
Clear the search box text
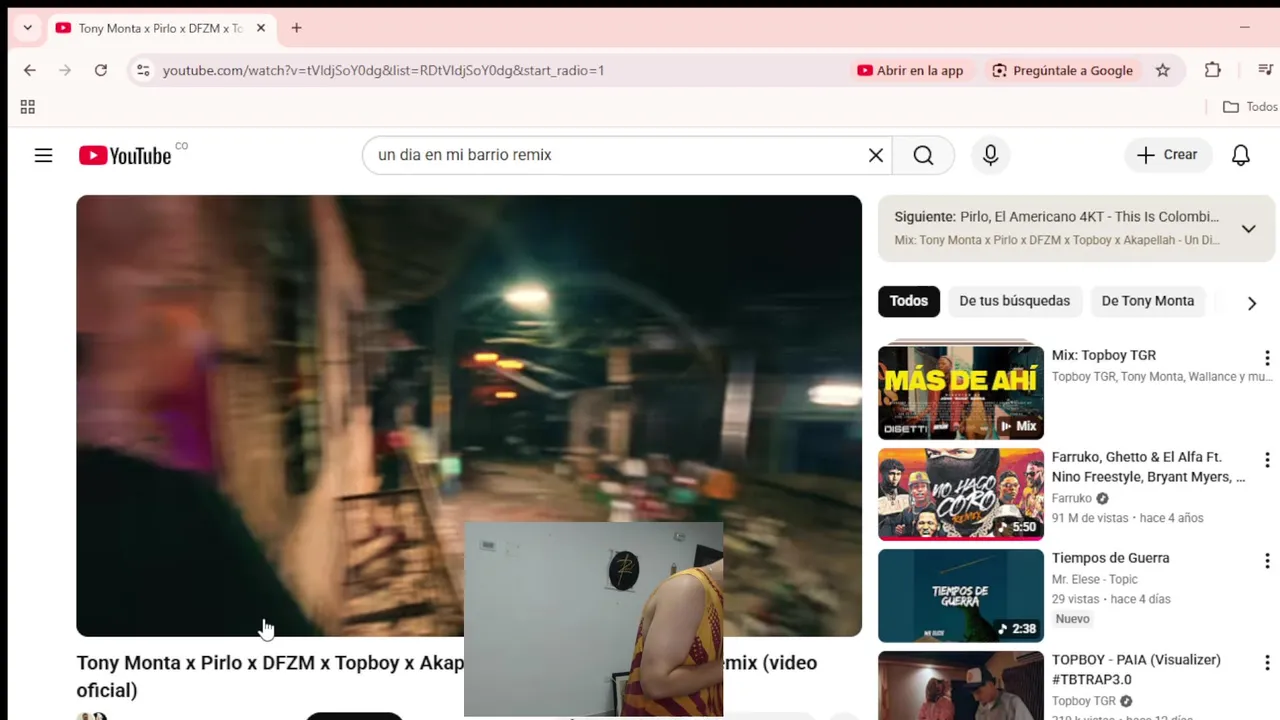(x=875, y=155)
